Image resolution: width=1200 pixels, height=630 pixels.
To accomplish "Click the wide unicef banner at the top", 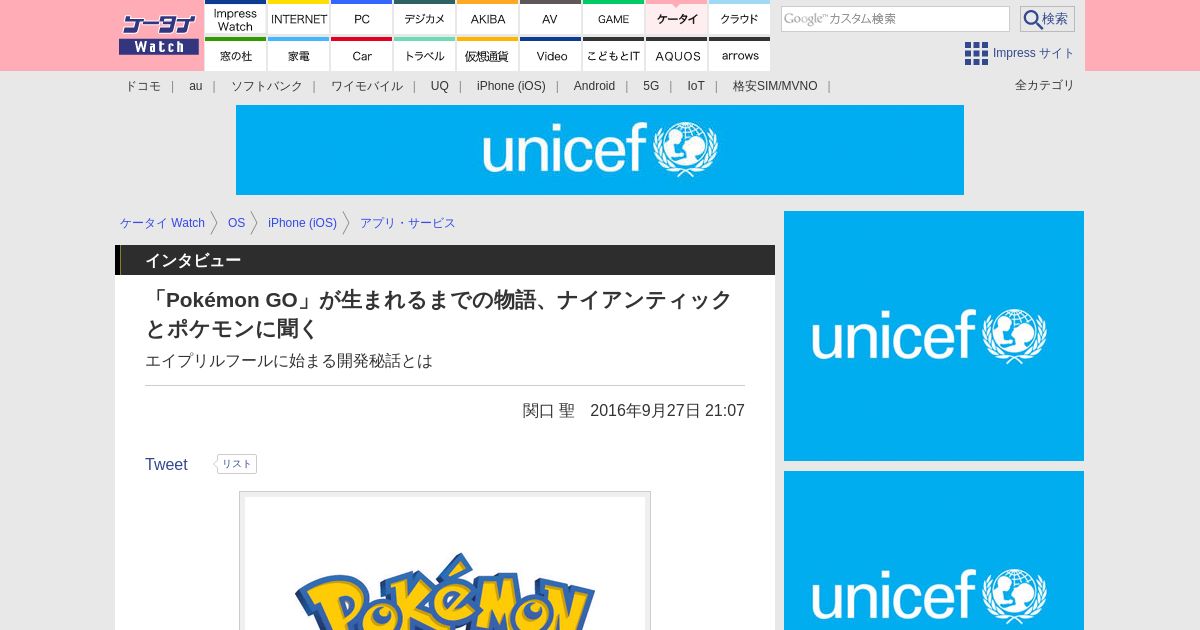I will pos(600,150).
